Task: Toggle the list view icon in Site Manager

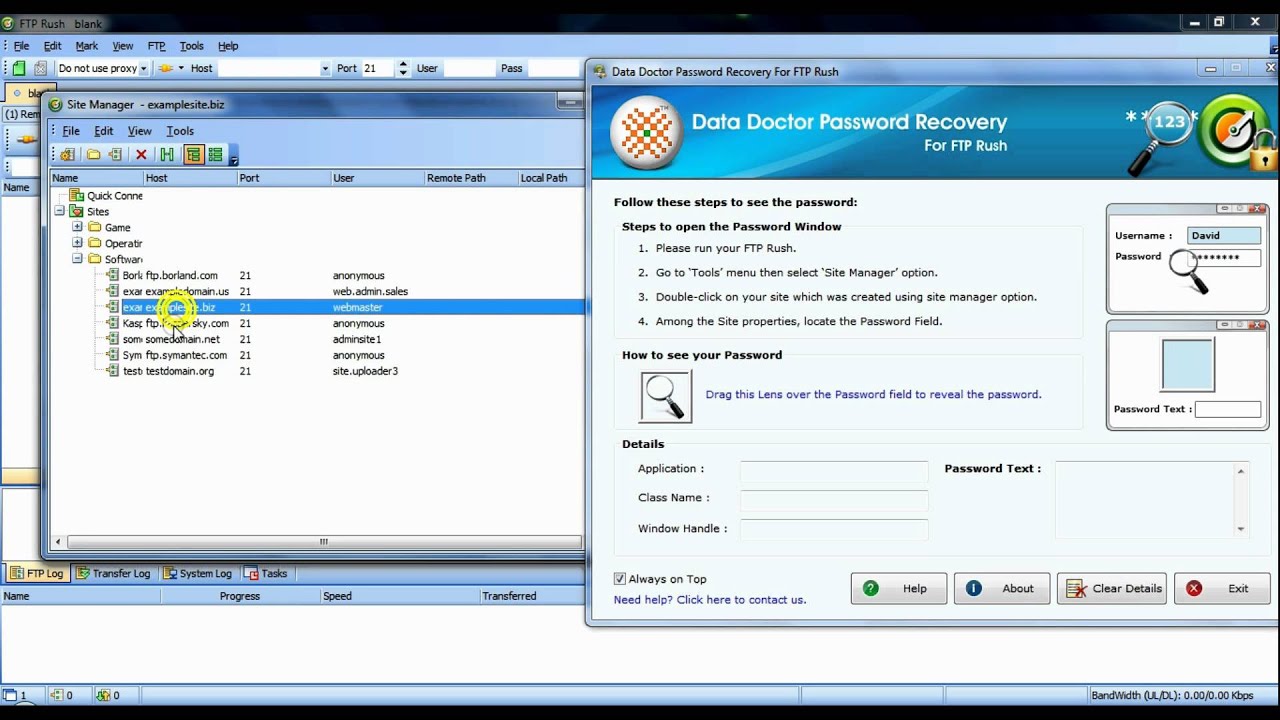Action: (x=215, y=155)
